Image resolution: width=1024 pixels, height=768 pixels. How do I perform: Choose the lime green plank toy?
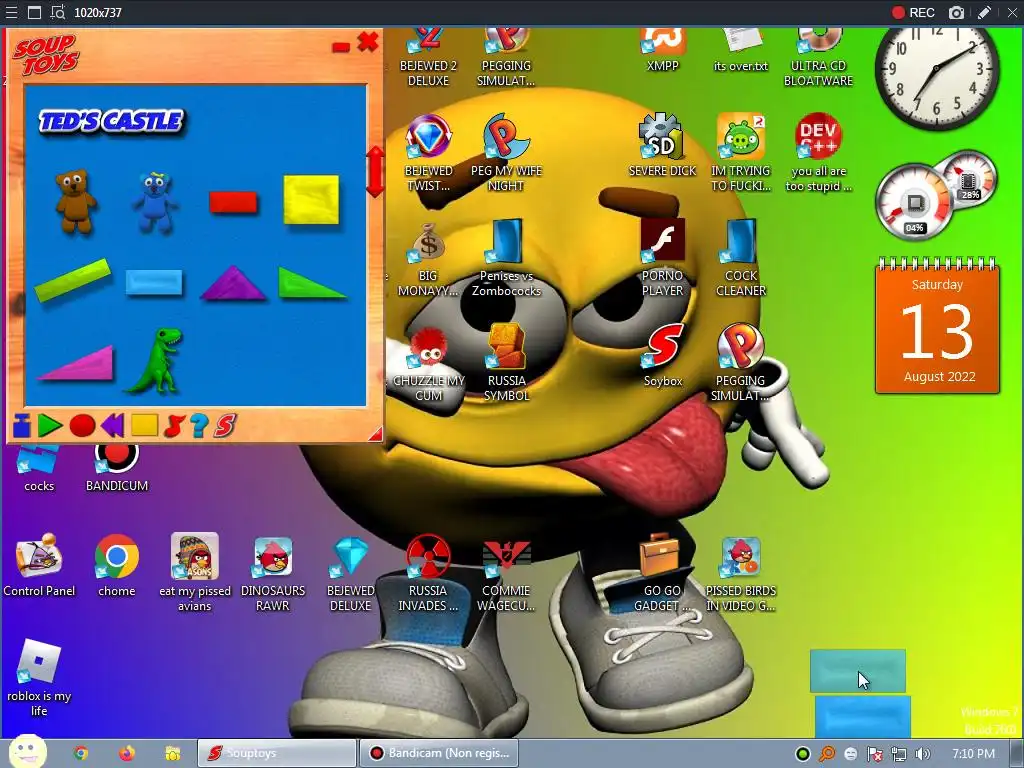click(72, 280)
